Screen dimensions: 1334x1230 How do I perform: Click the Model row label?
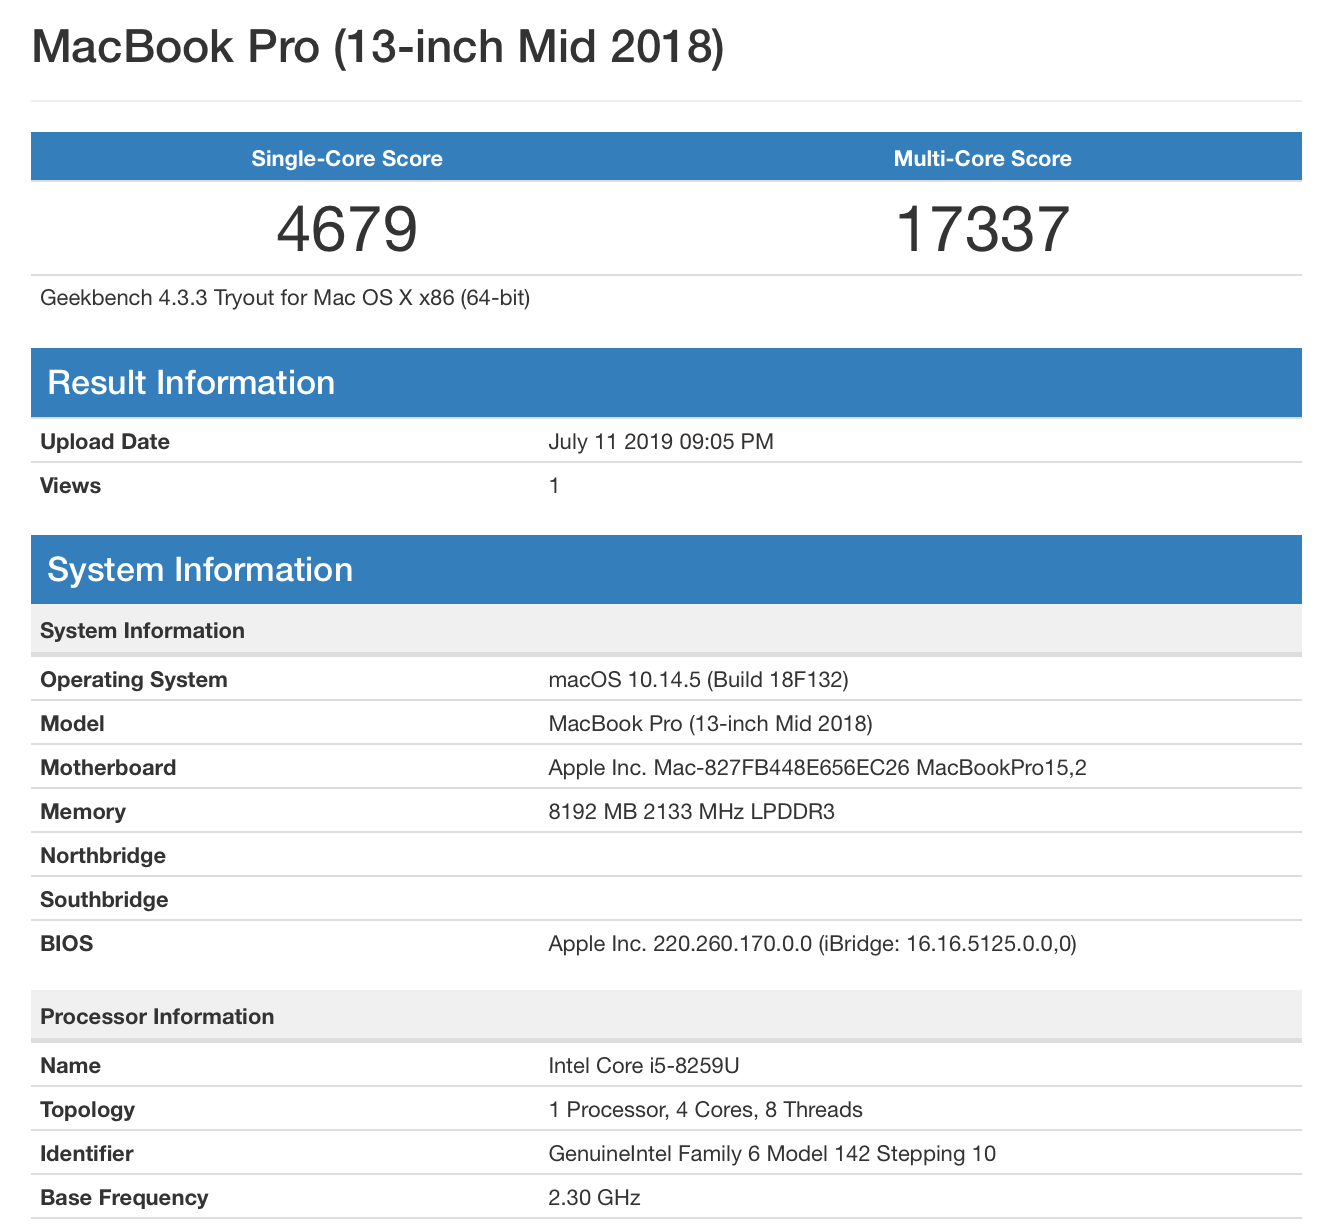[72, 724]
